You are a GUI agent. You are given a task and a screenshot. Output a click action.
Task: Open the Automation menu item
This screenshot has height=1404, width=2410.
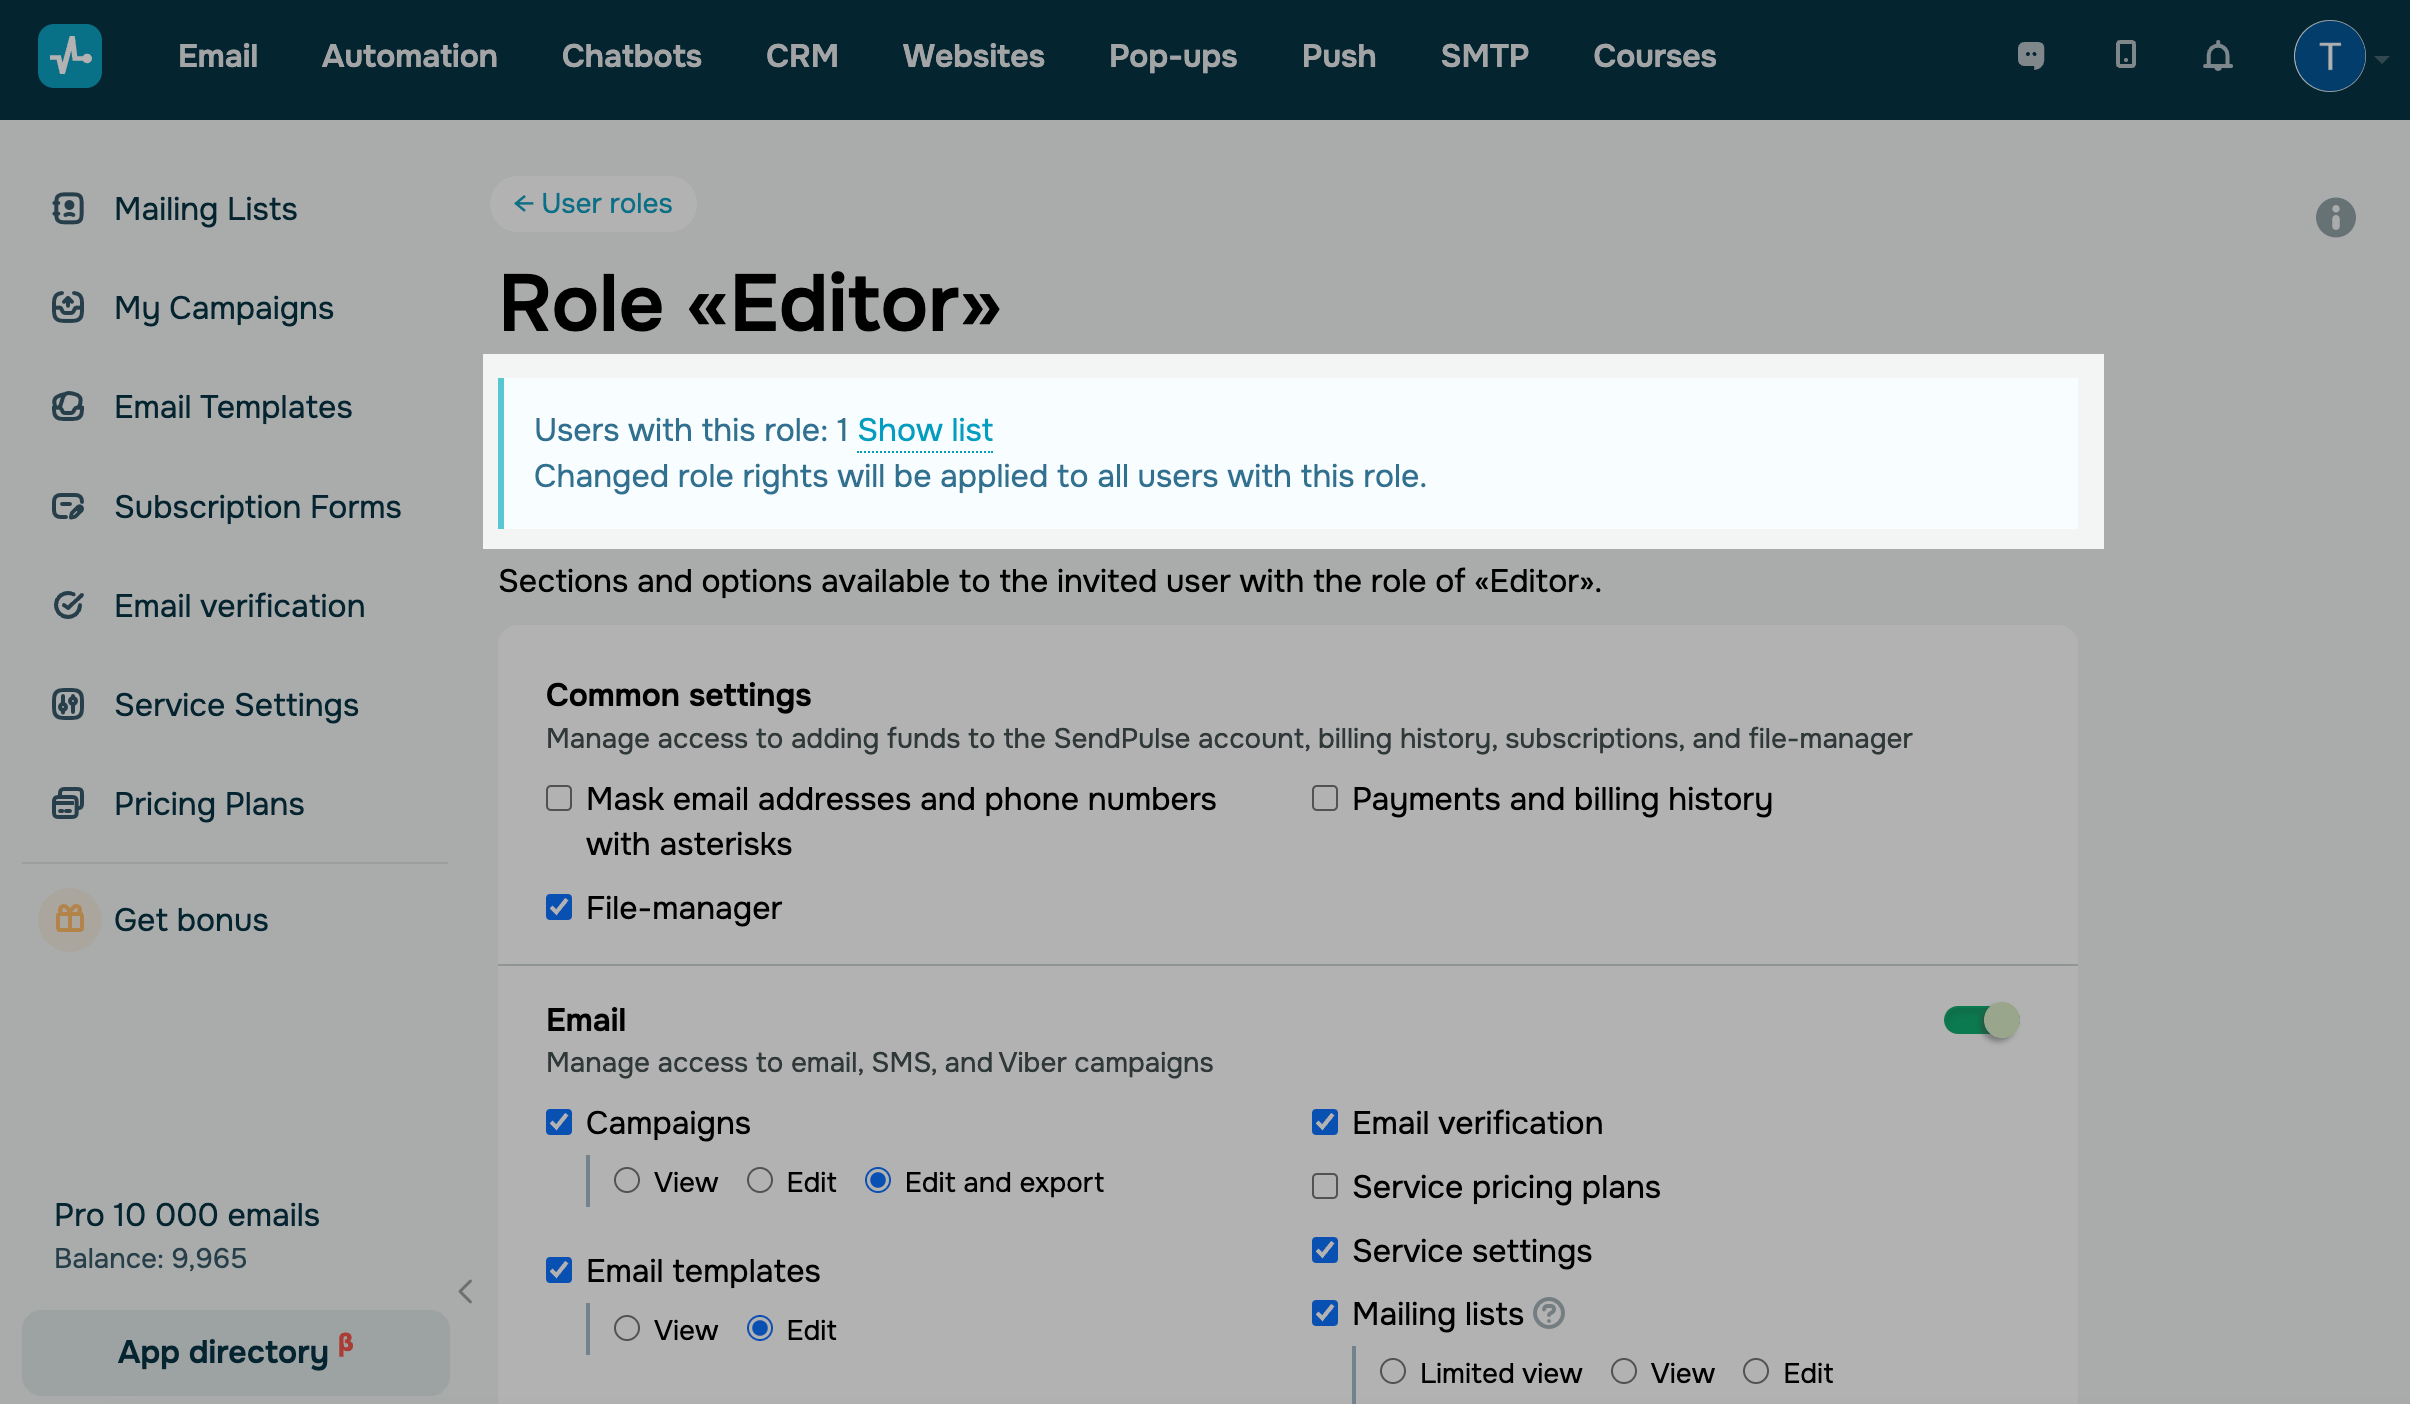click(x=409, y=56)
